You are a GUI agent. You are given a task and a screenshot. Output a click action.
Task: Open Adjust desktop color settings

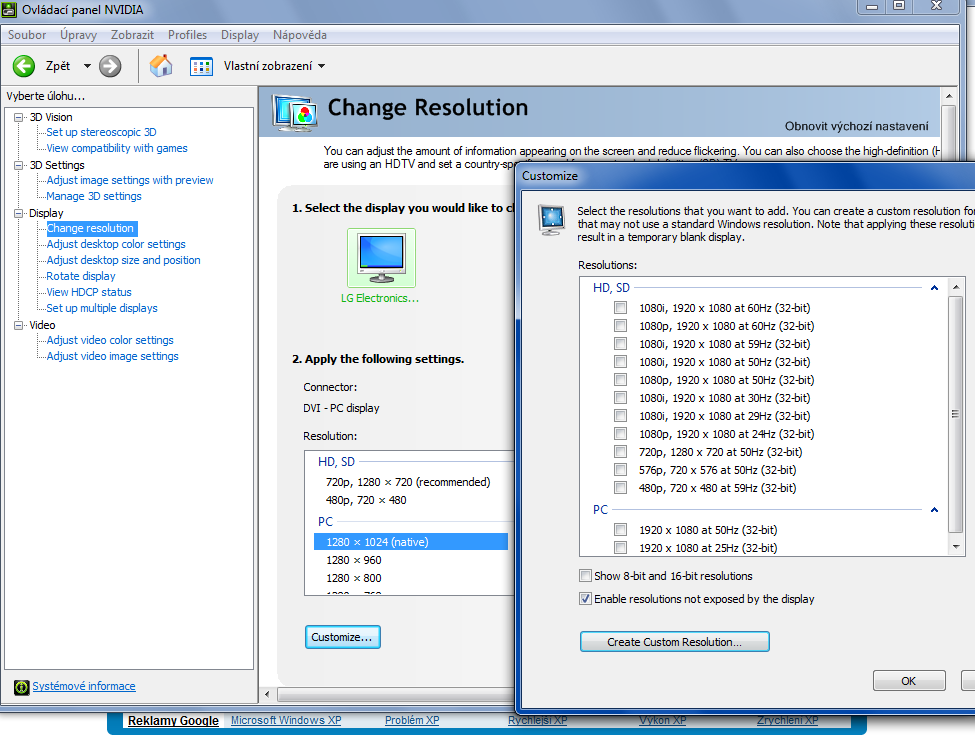(116, 244)
